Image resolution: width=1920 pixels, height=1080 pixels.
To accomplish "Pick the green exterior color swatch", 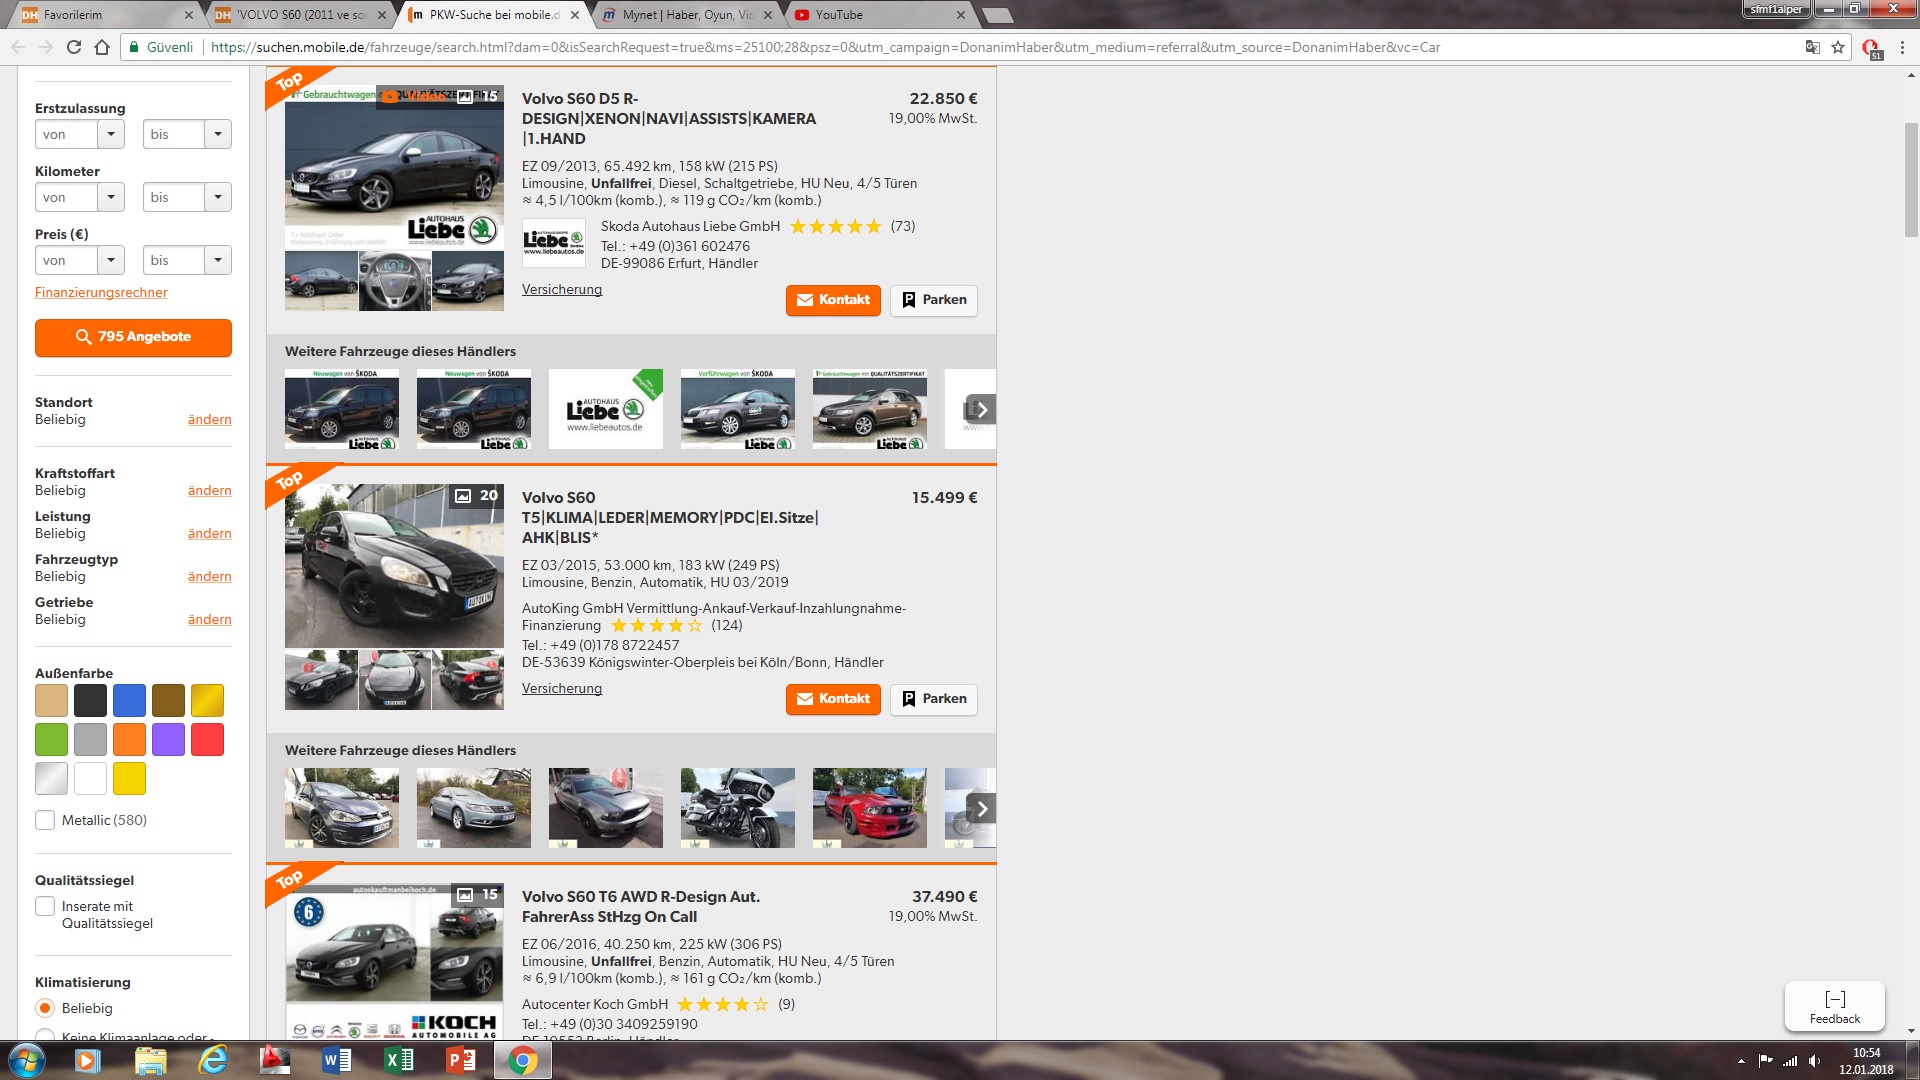I will click(51, 739).
